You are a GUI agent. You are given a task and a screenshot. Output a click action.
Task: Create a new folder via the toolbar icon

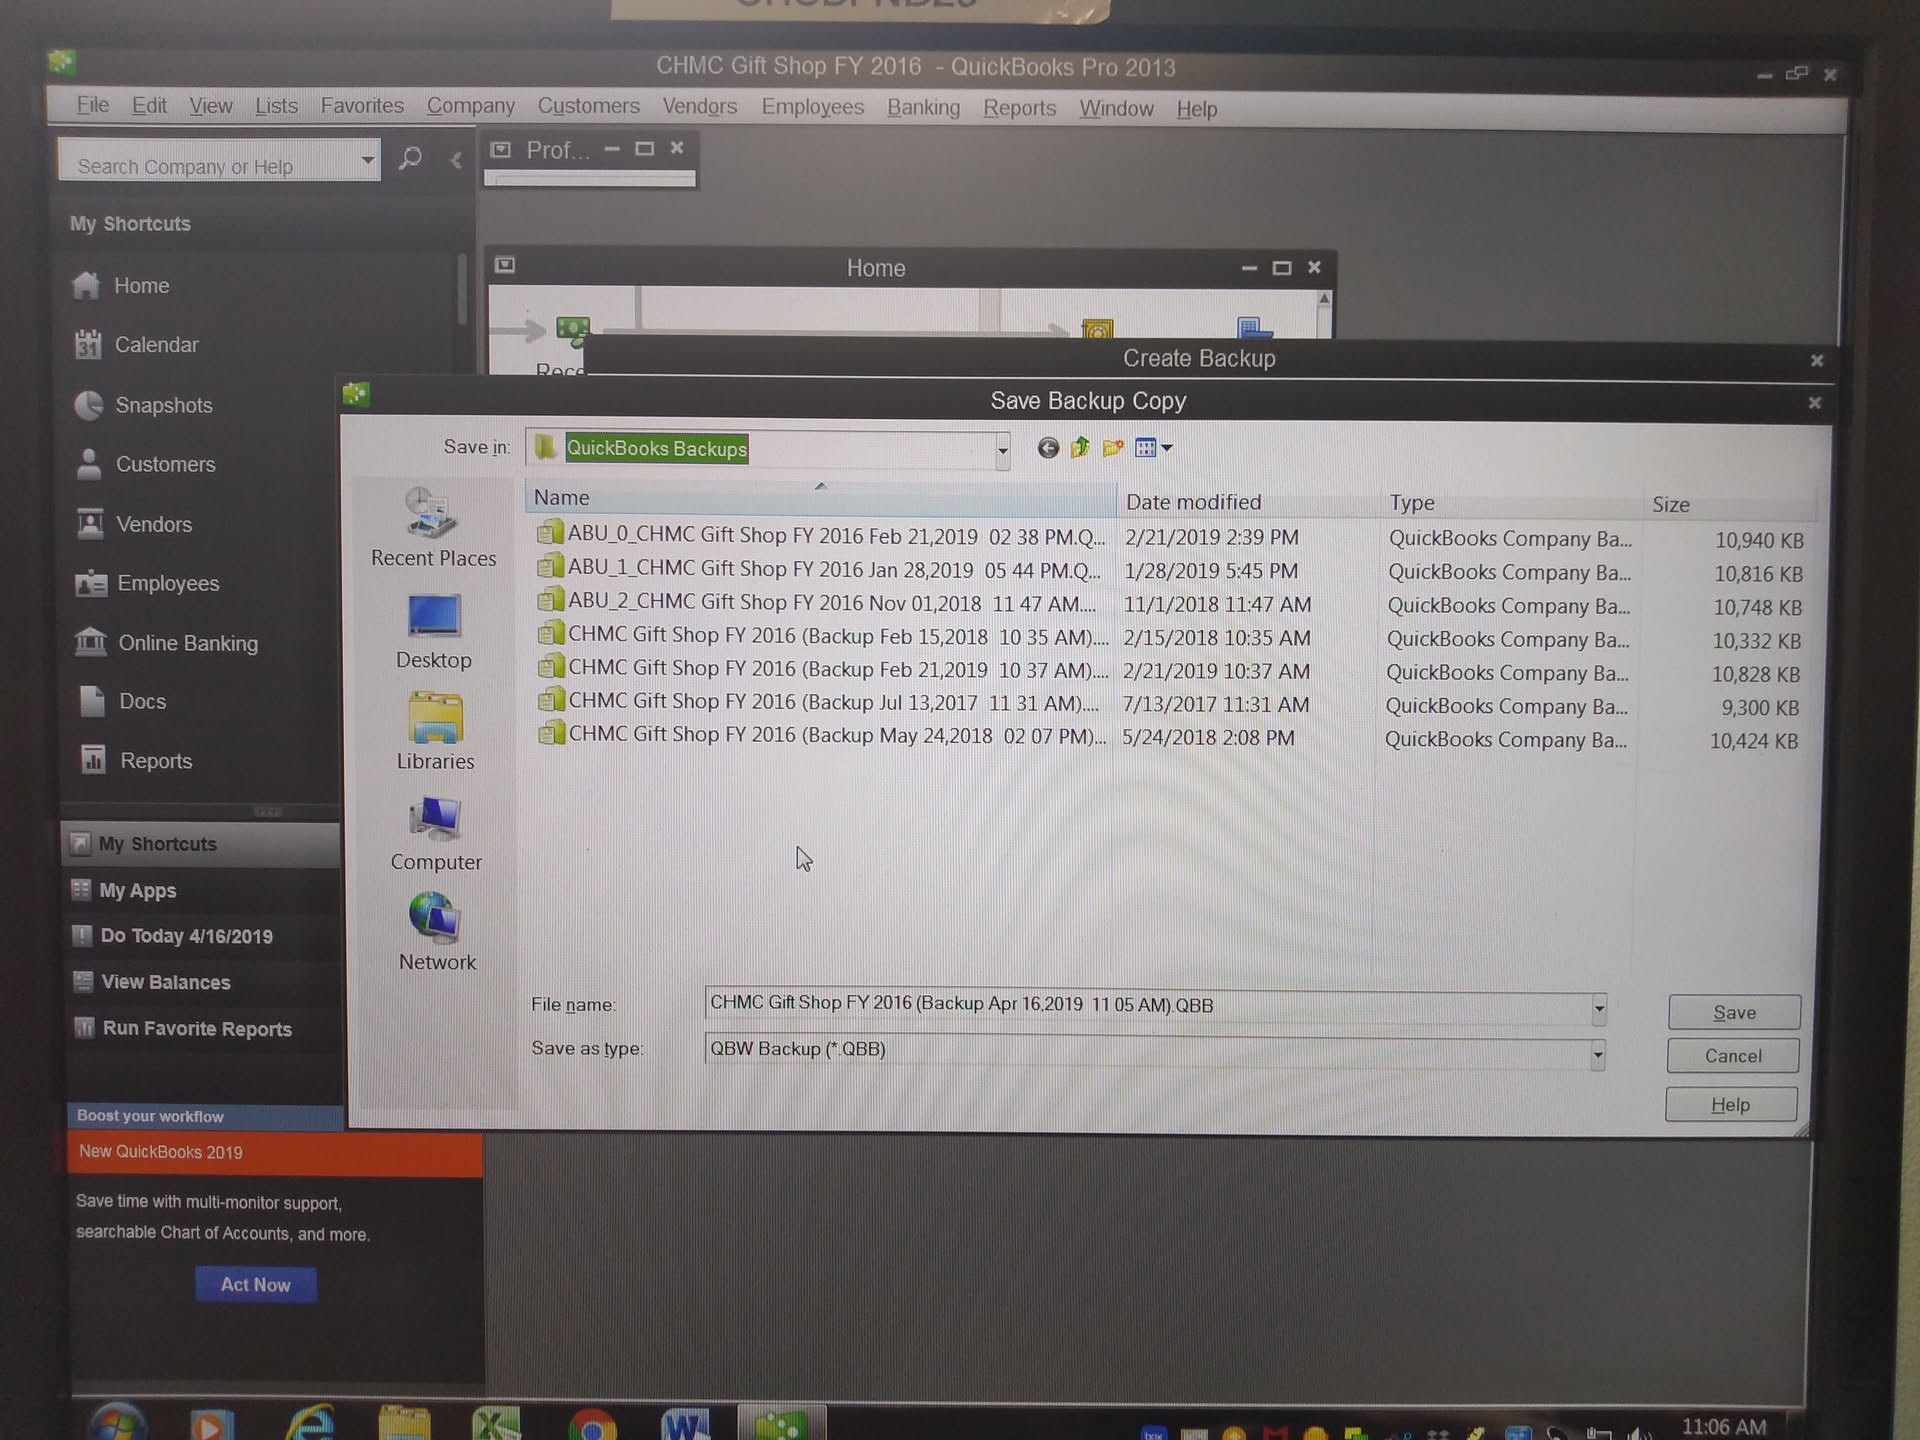1112,448
